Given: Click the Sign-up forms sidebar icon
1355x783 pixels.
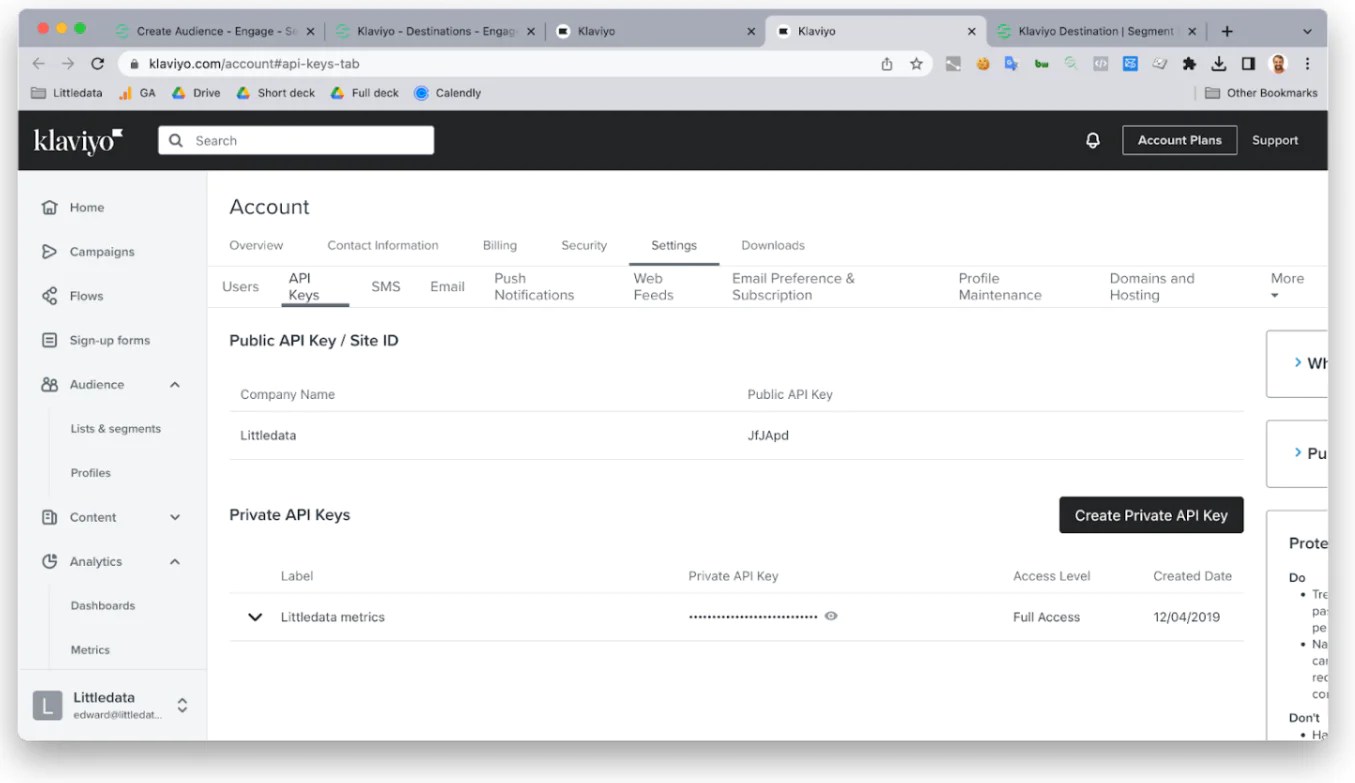Looking at the screenshot, I should click(x=49, y=340).
